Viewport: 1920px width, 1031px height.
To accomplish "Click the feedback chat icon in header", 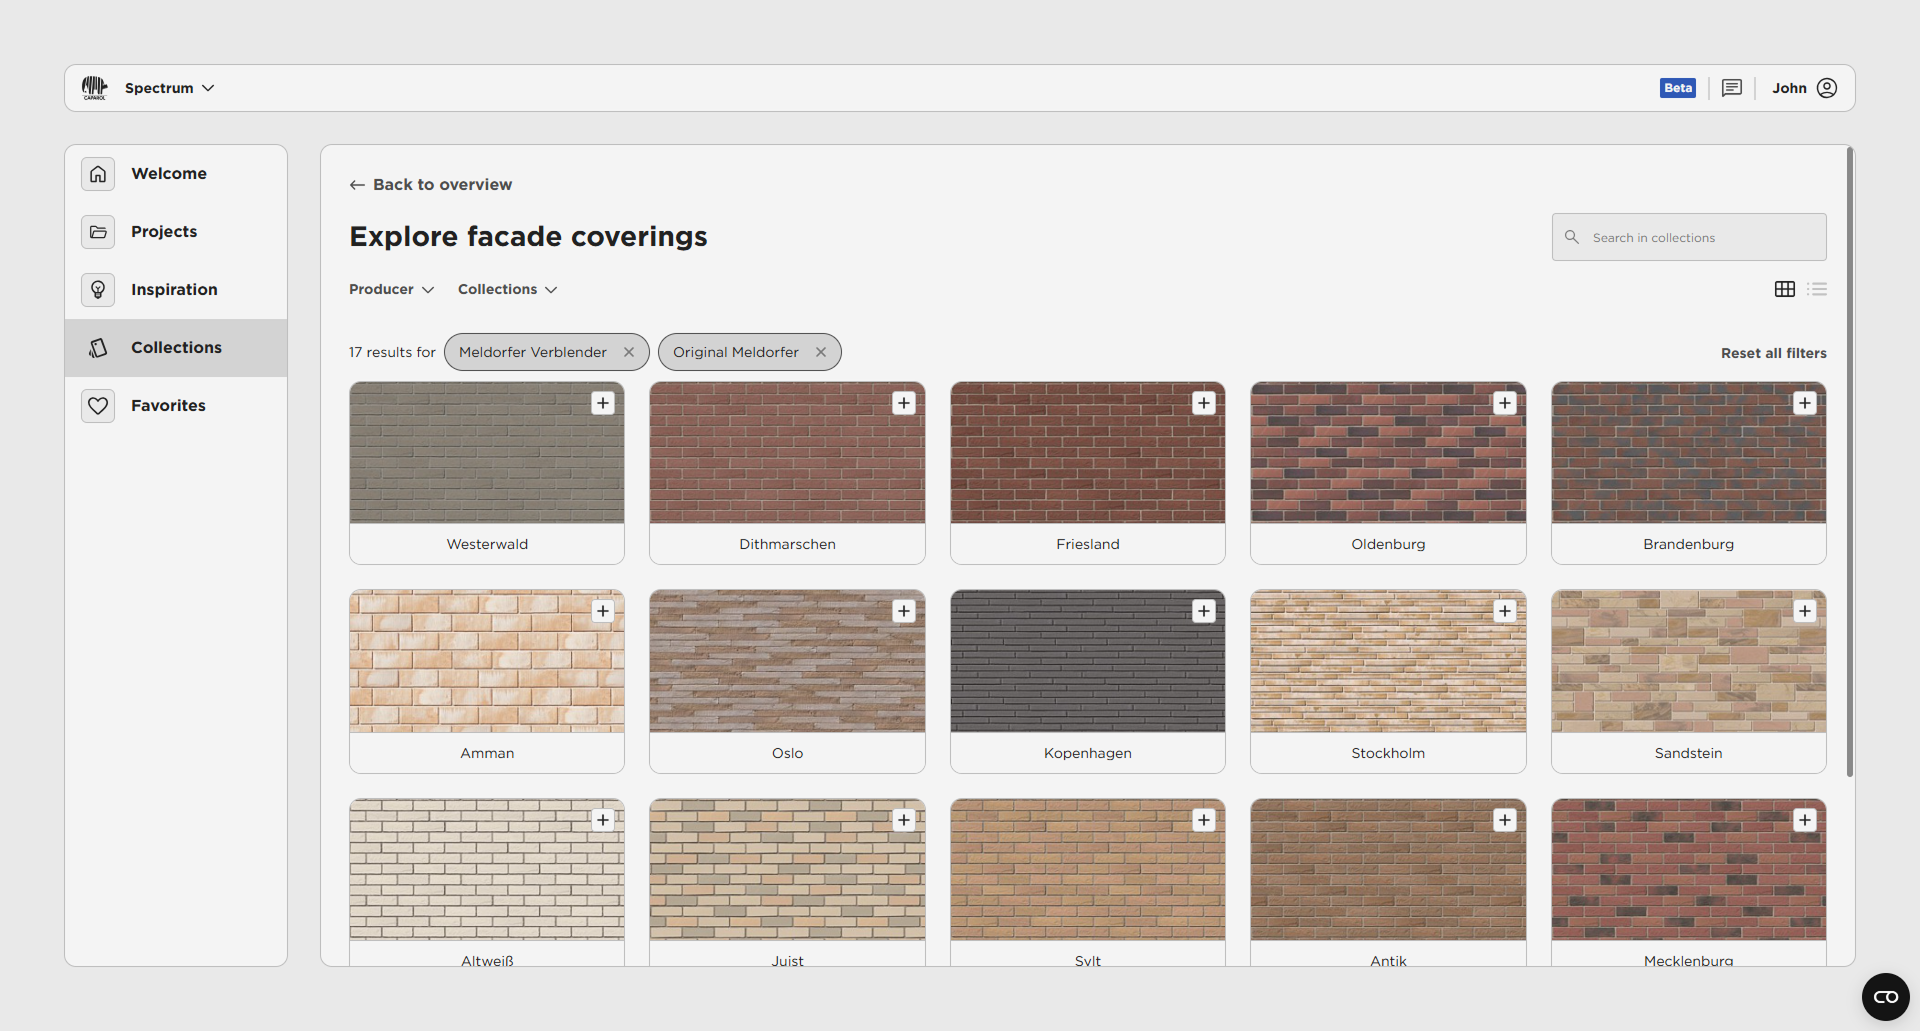I will tap(1732, 88).
